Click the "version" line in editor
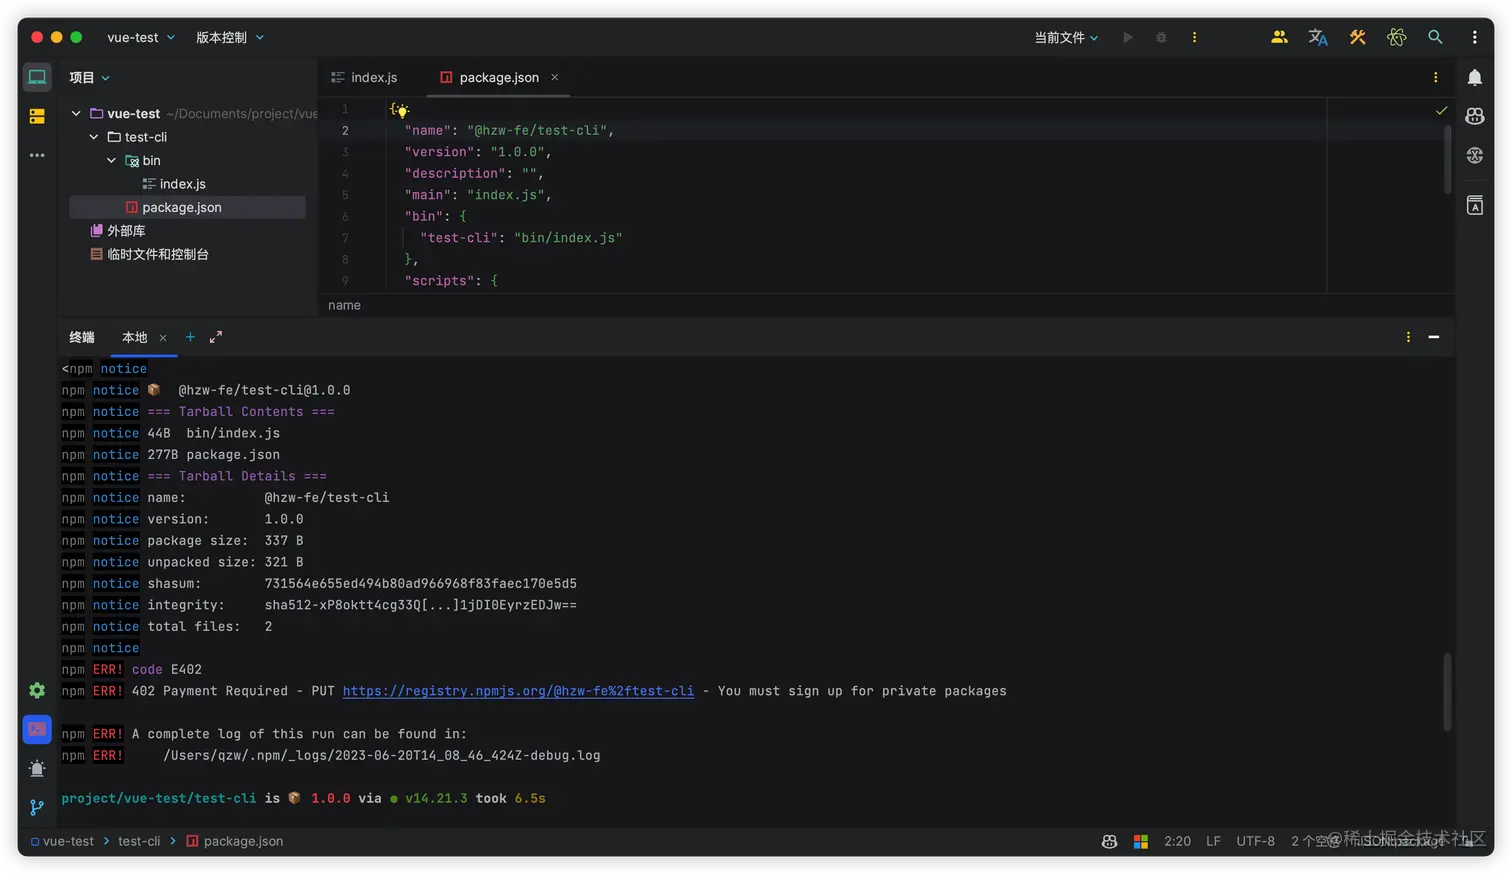The image size is (1512, 874). click(478, 152)
